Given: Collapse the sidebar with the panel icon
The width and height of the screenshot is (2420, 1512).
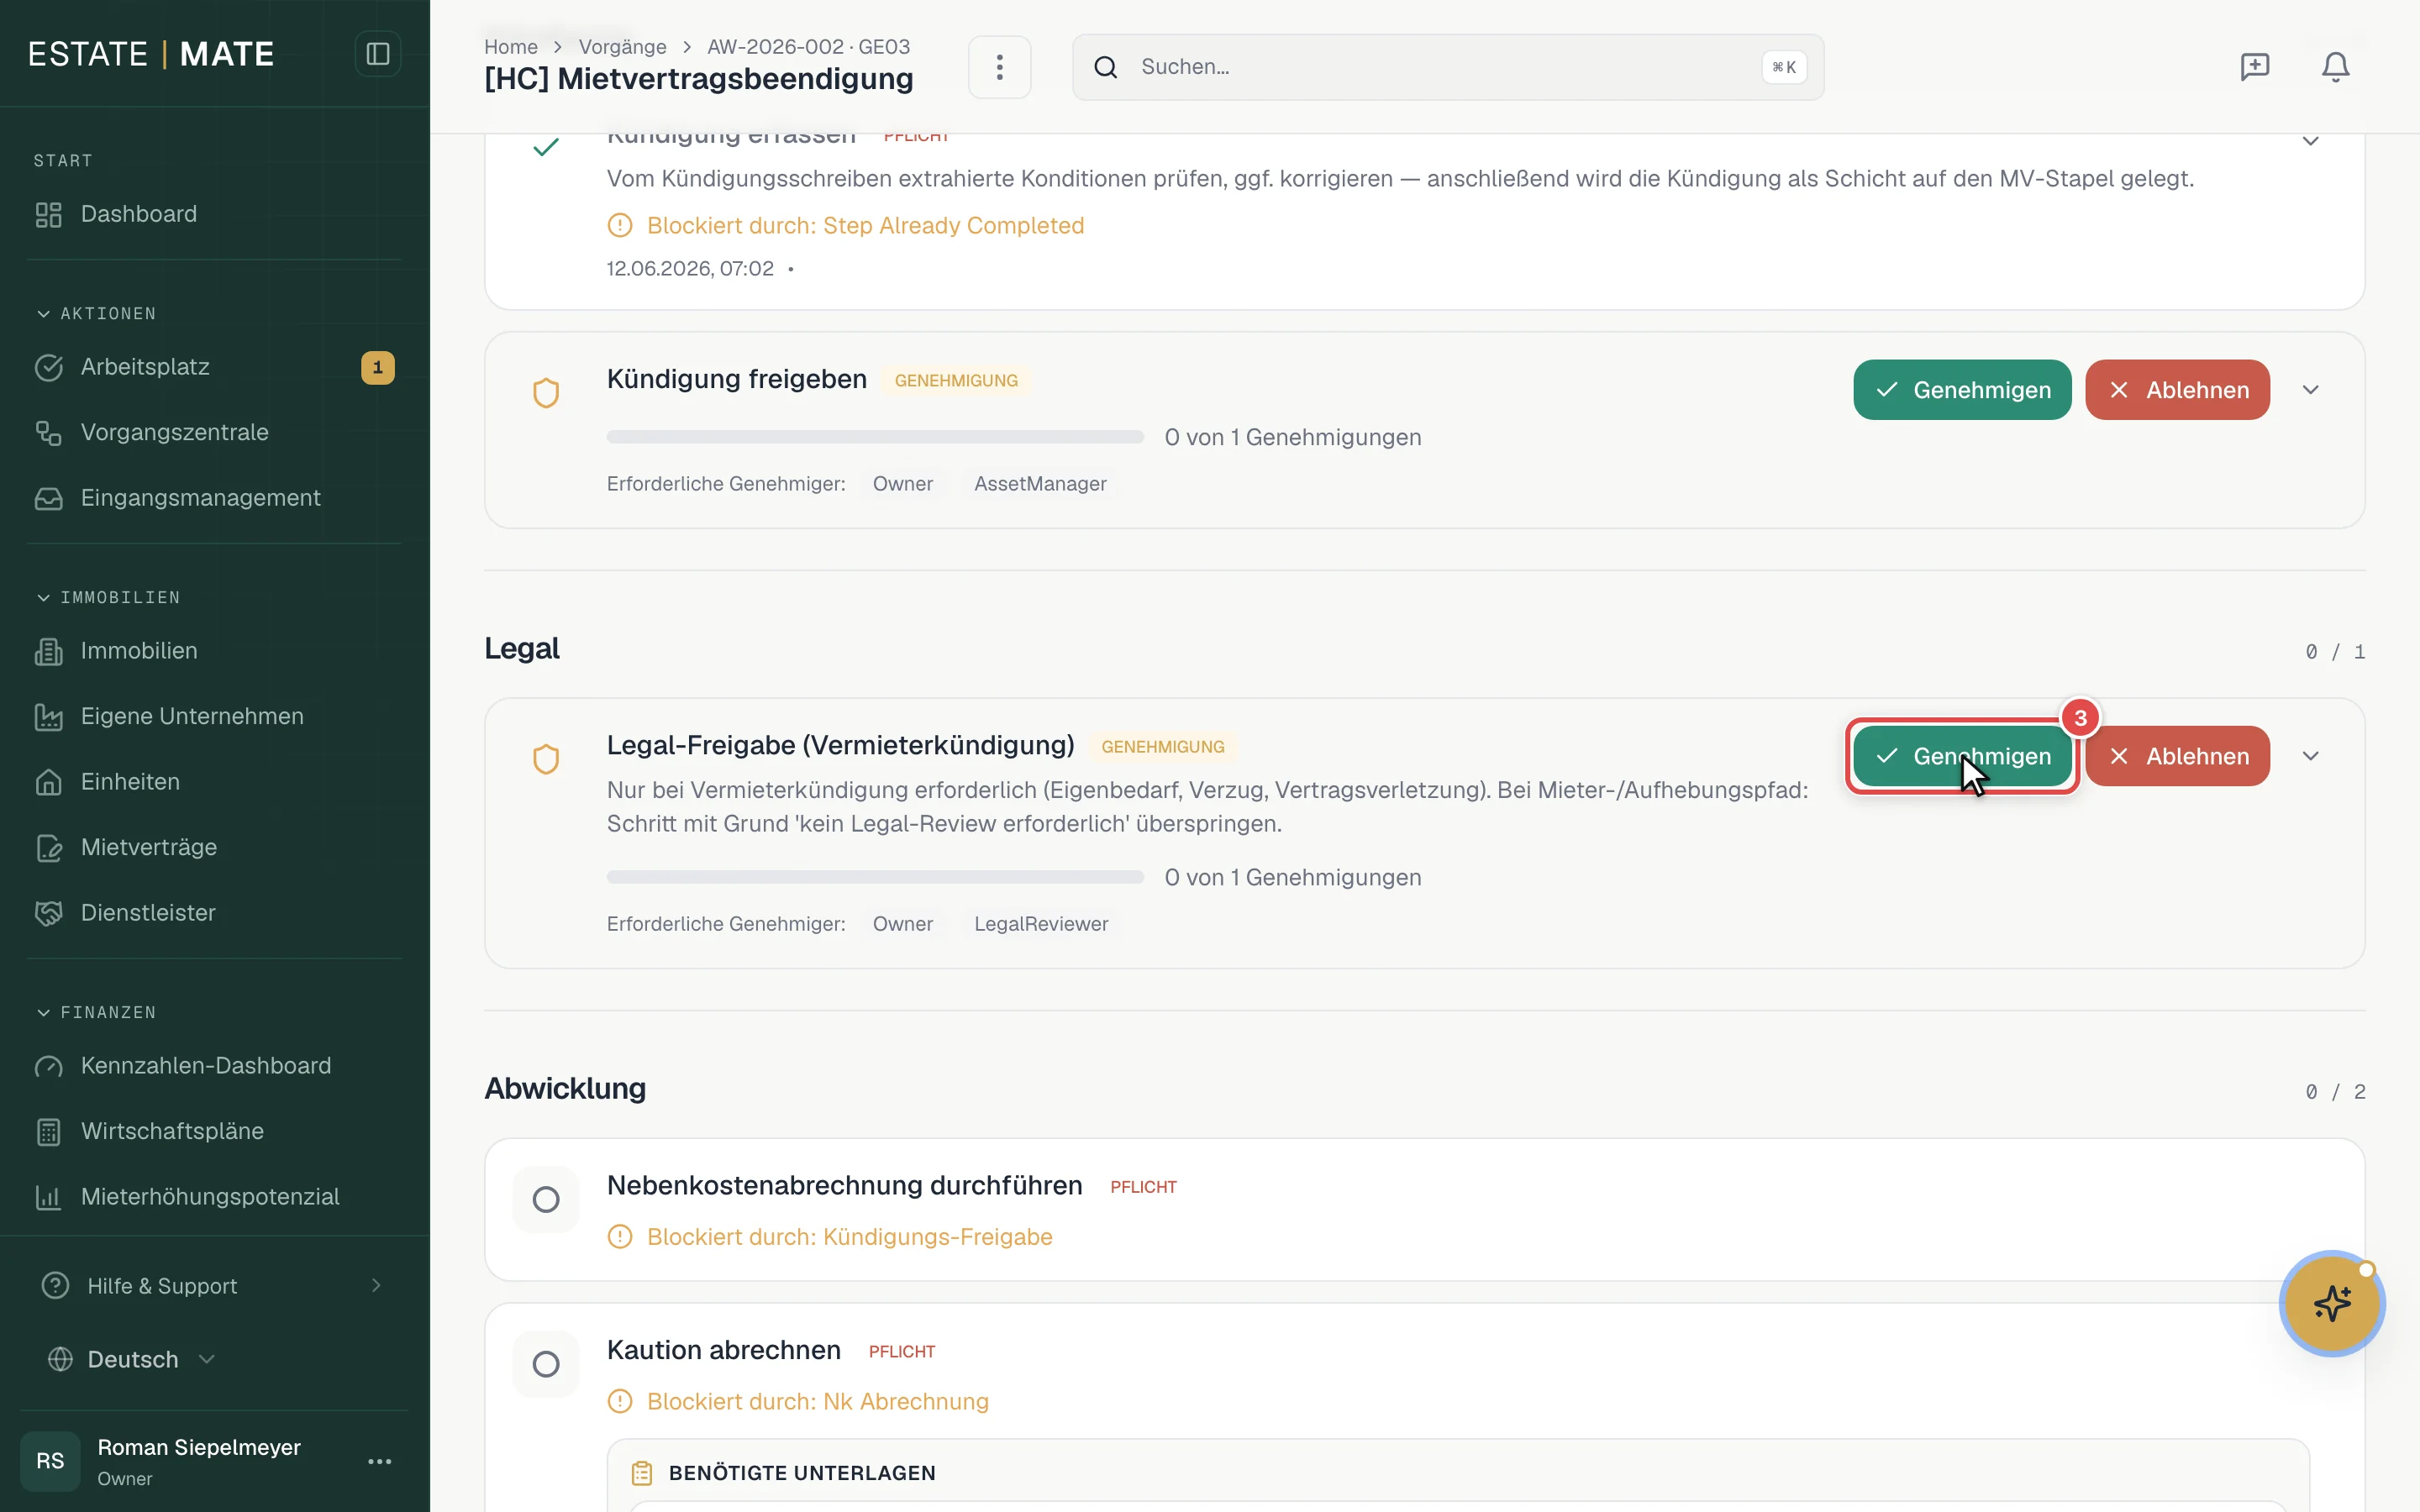Looking at the screenshot, I should tap(377, 54).
